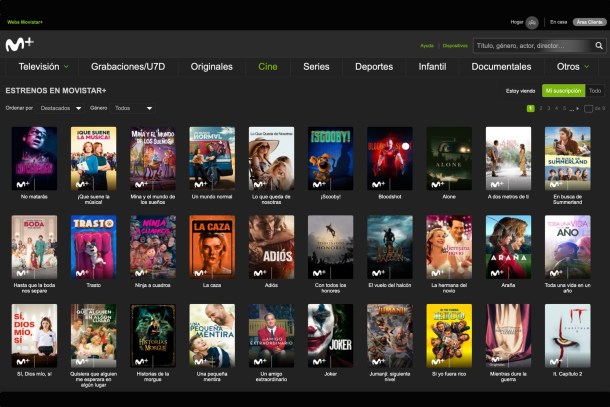Viewport: 610px width, 407px height.
Task: Open Un amigo extraordinario poster
Action: click(271, 336)
